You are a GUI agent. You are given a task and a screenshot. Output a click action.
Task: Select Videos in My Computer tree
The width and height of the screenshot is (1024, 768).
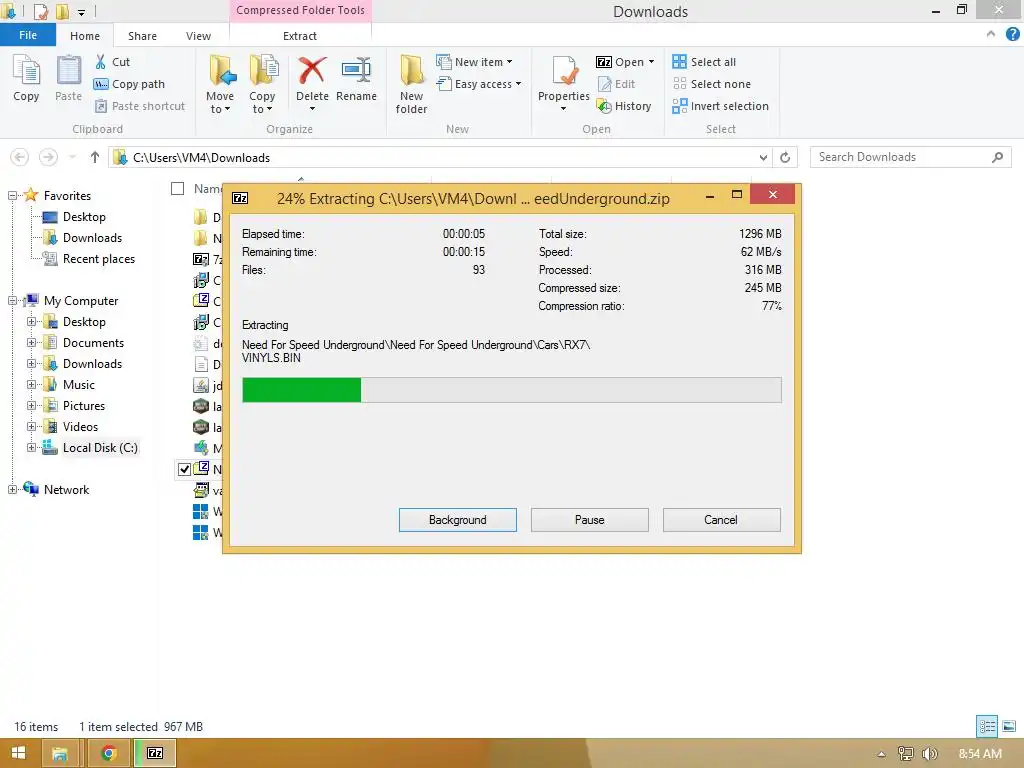pyautogui.click(x=80, y=427)
